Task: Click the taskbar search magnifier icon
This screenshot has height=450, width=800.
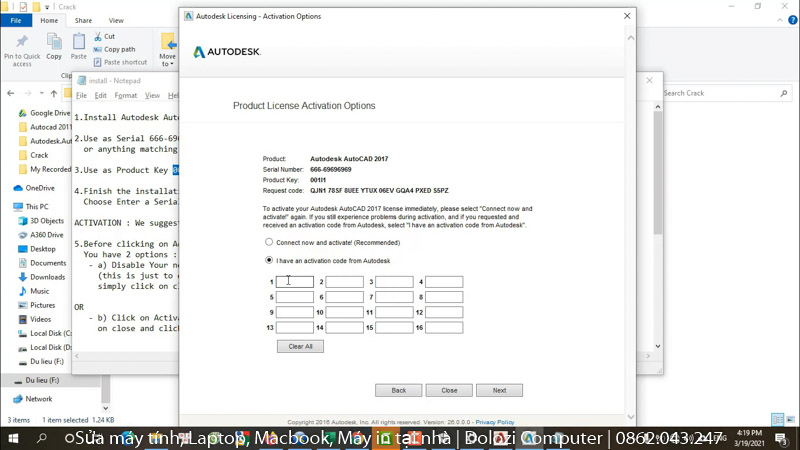Action: pyautogui.click(x=42, y=439)
